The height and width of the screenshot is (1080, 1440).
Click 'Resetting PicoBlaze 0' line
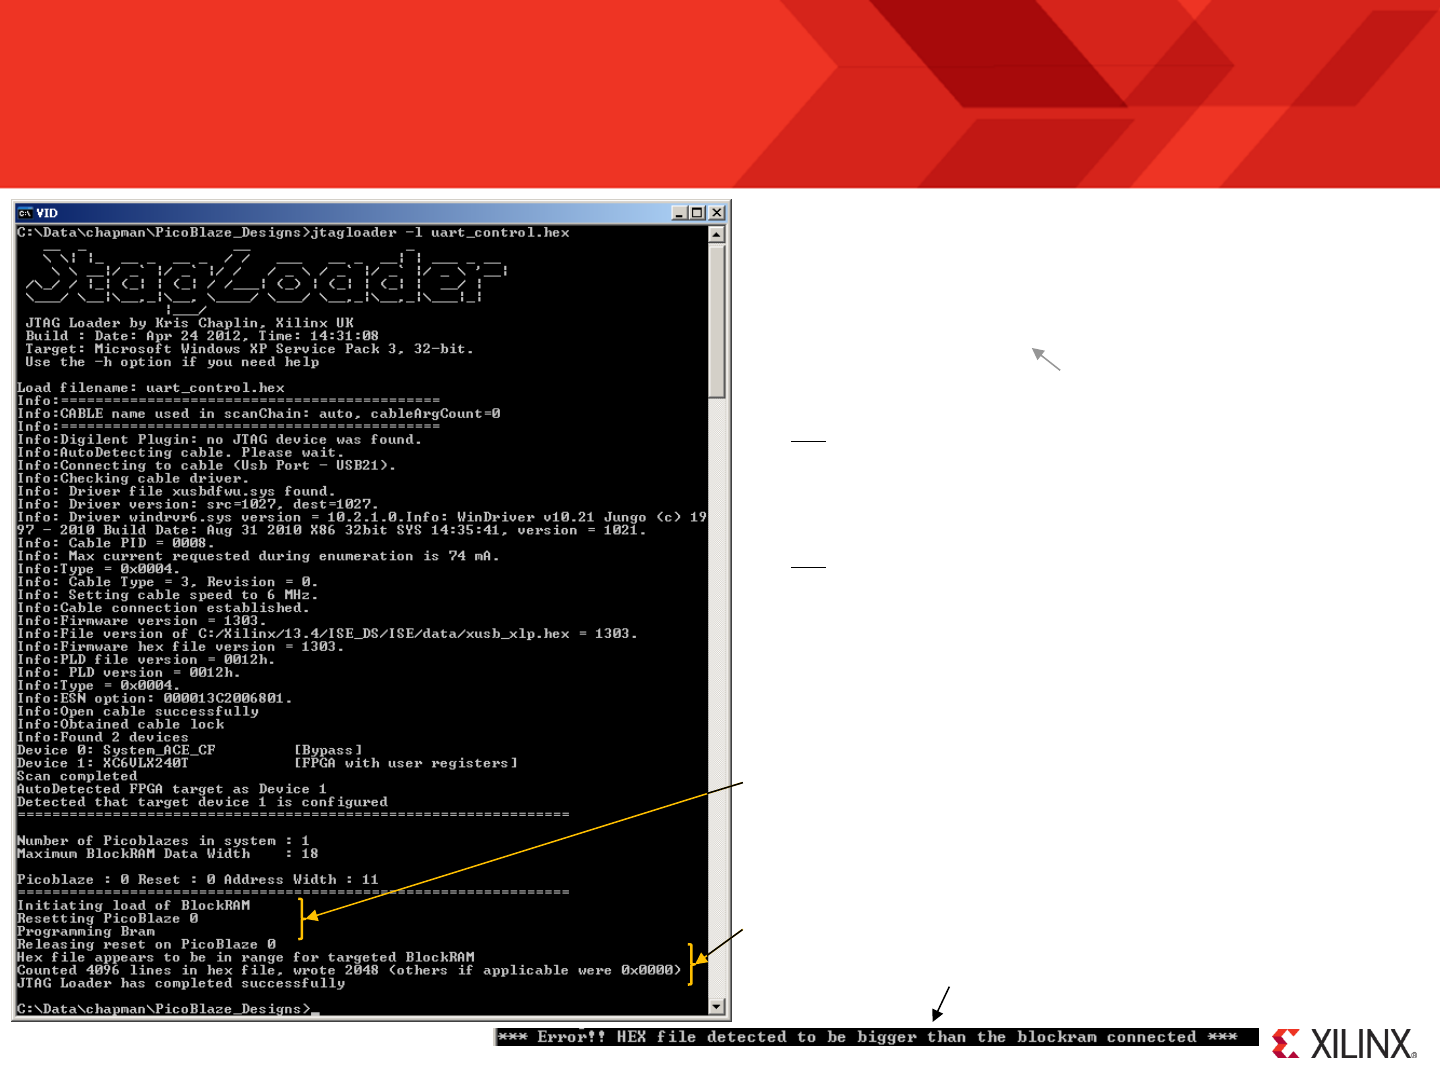point(108,919)
